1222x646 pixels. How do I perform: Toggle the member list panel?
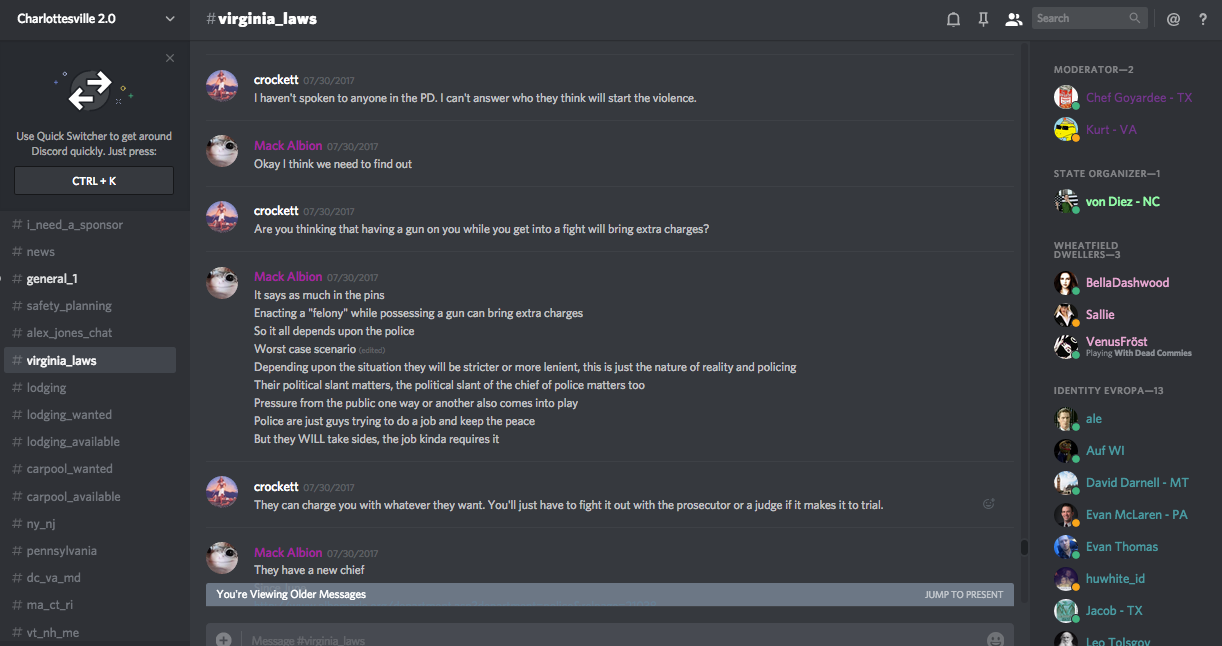[1013, 19]
